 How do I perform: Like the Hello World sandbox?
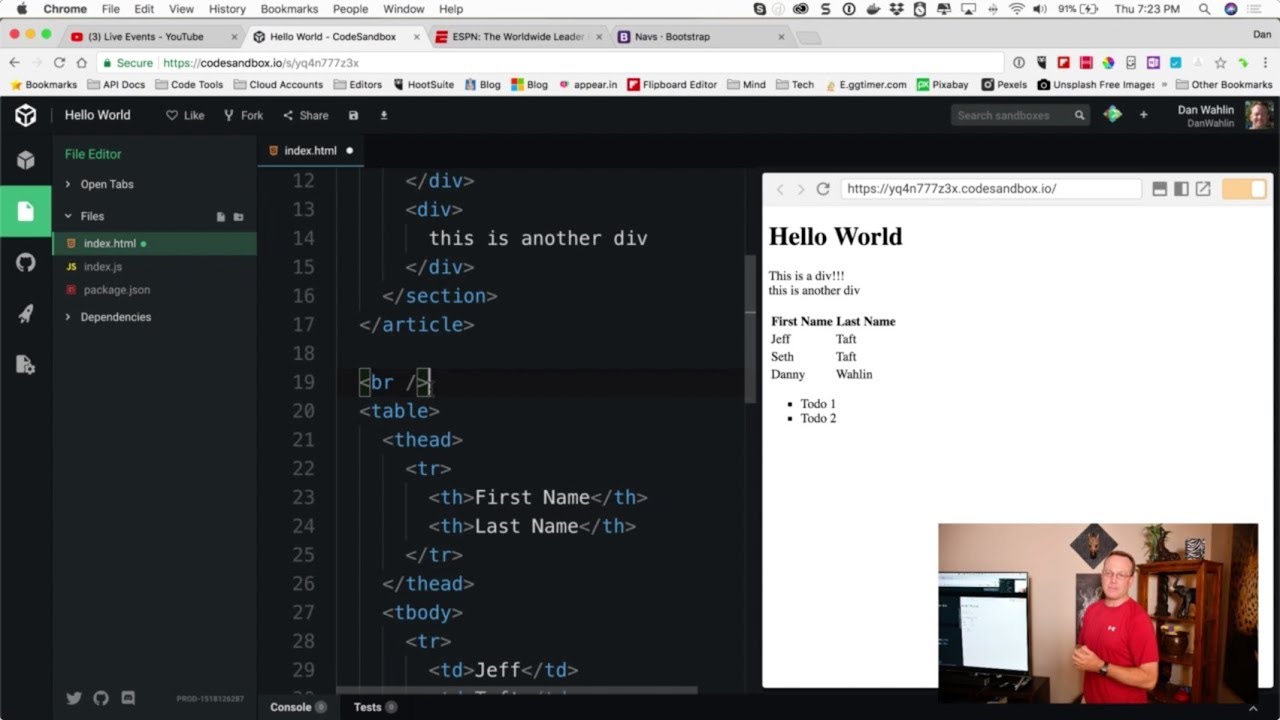185,115
